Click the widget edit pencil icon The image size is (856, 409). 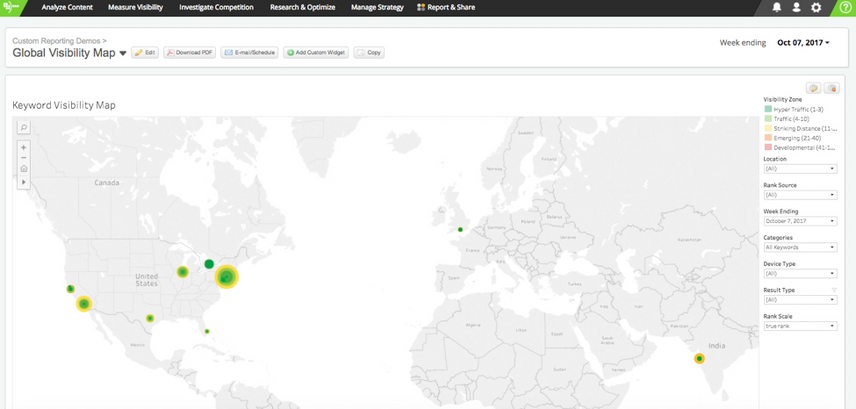coord(813,88)
